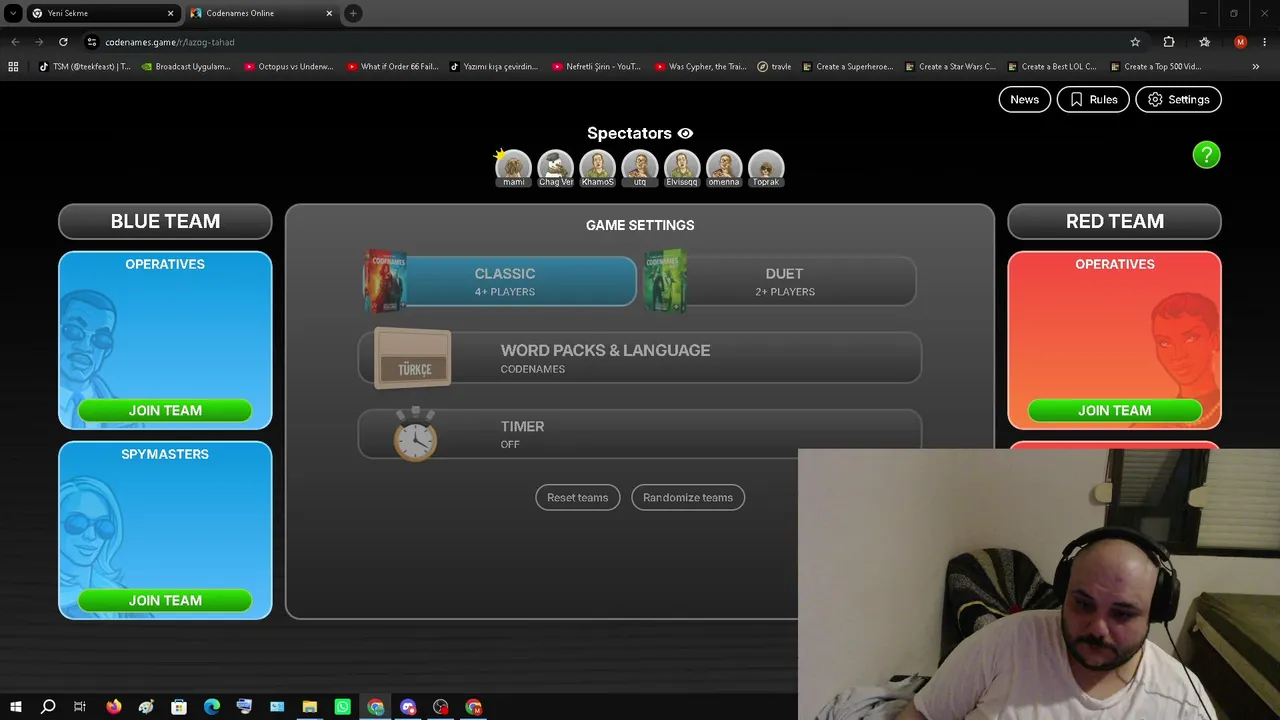Open the tab search dropdown arrow
The width and height of the screenshot is (1280, 720).
pyautogui.click(x=13, y=13)
